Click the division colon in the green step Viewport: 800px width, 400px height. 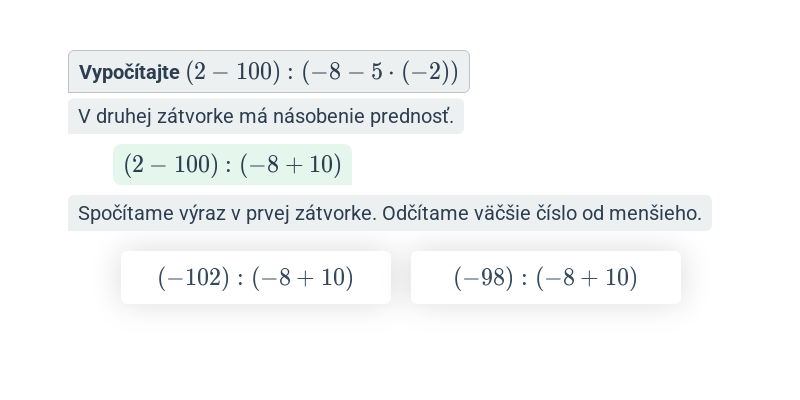pyautogui.click(x=229, y=165)
